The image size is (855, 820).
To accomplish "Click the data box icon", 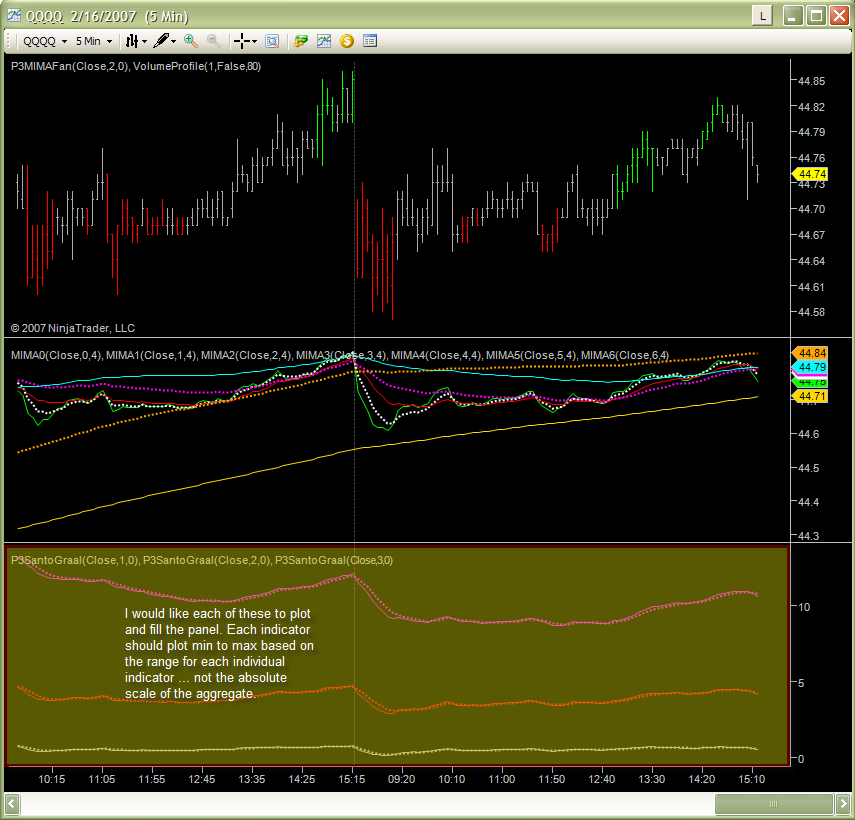I will click(x=272, y=41).
